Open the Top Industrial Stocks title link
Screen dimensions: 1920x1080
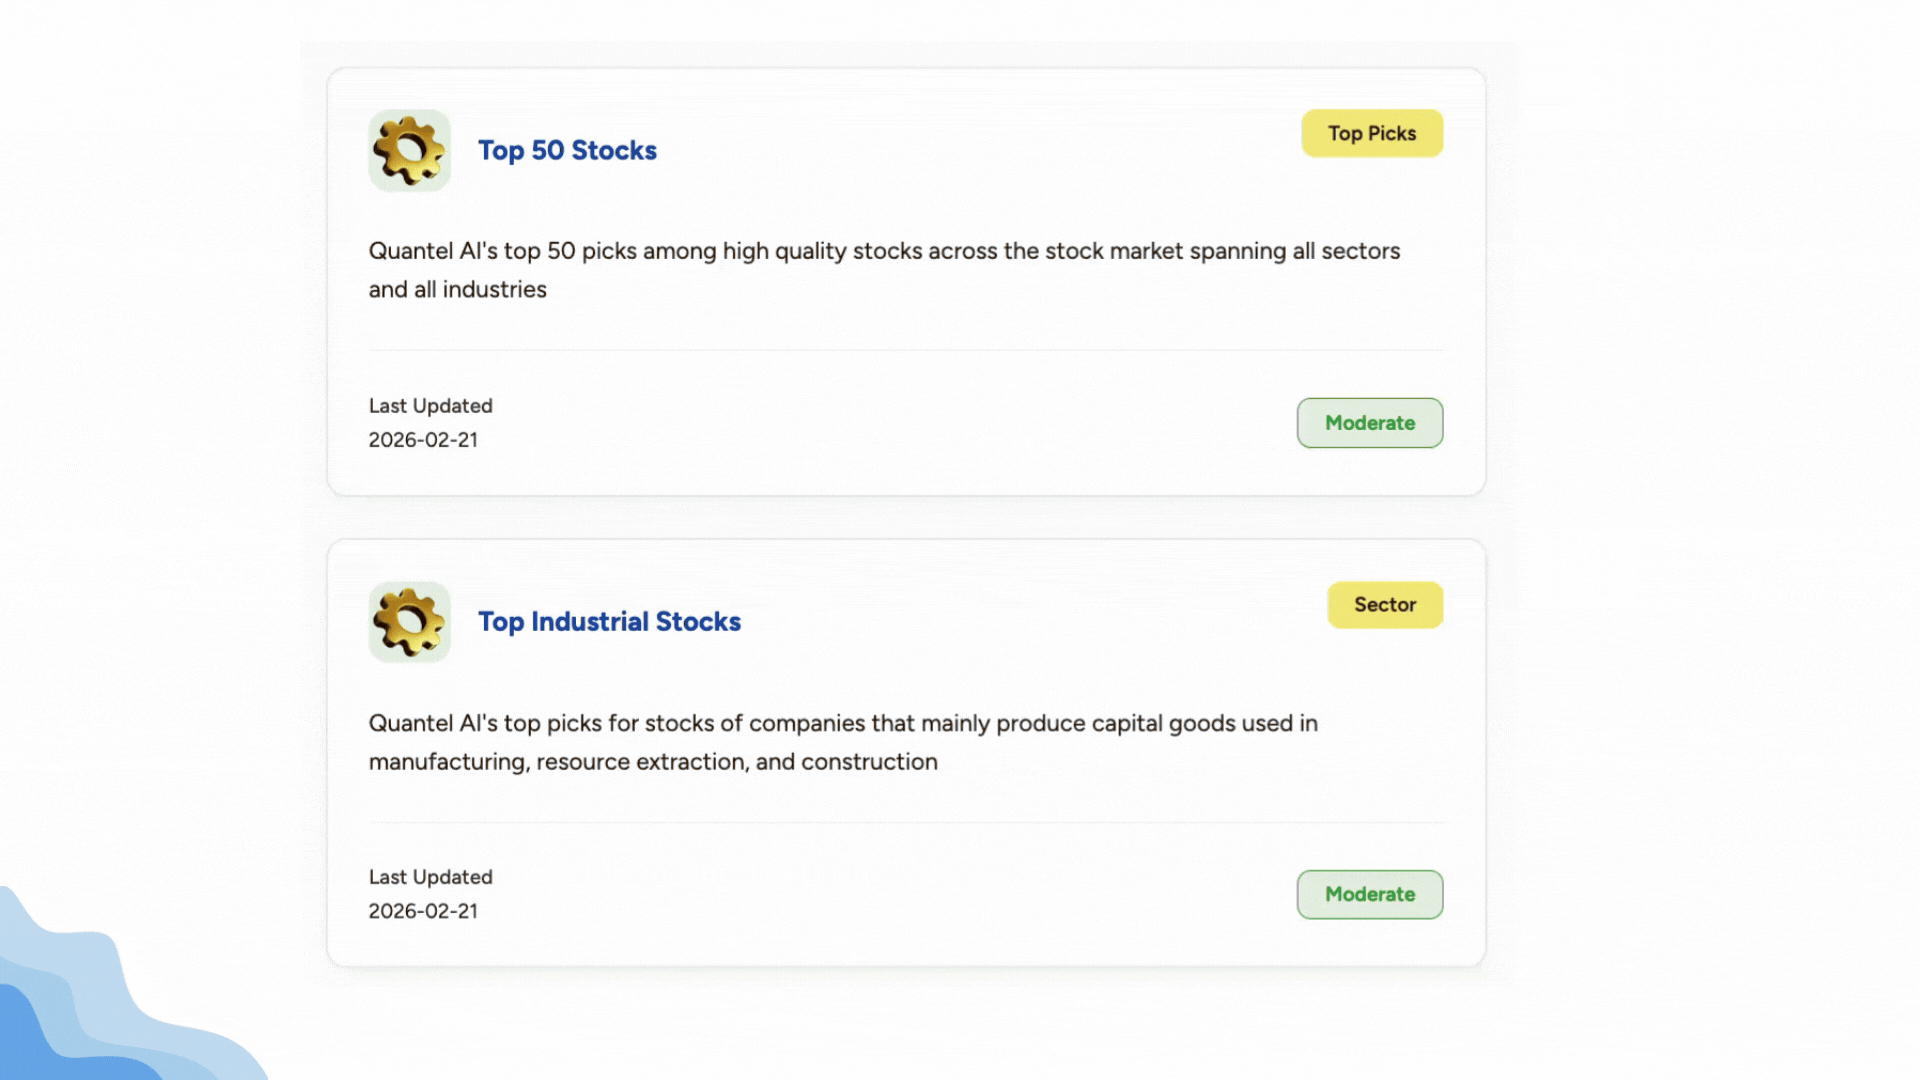pyautogui.click(x=609, y=622)
